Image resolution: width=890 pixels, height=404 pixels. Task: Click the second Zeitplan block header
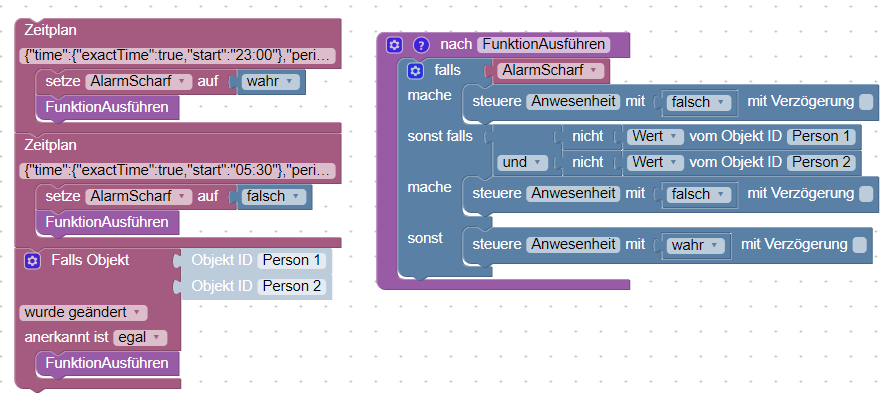[51, 145]
